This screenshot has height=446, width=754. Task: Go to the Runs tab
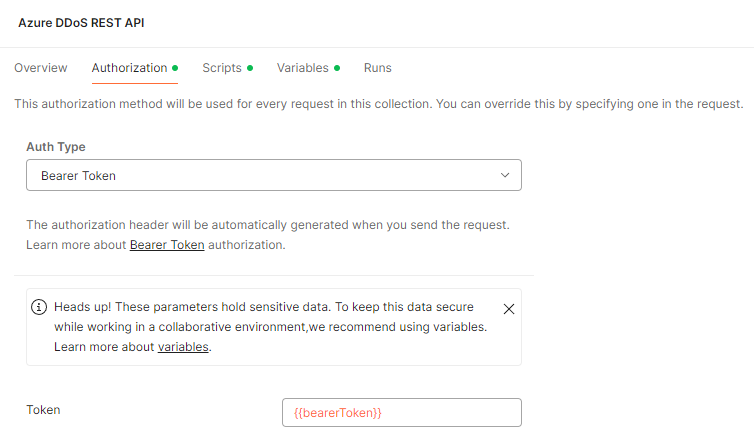(377, 68)
